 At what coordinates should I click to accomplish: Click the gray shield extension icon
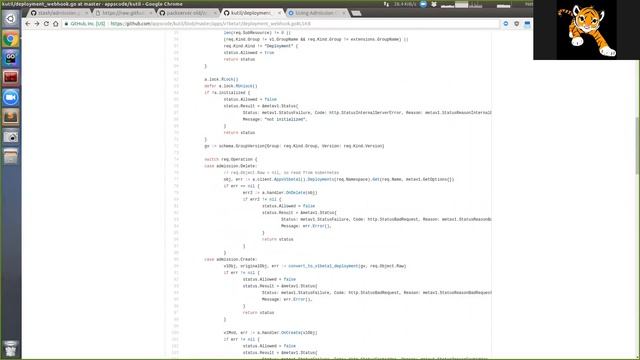pyautogui.click(x=517, y=24)
